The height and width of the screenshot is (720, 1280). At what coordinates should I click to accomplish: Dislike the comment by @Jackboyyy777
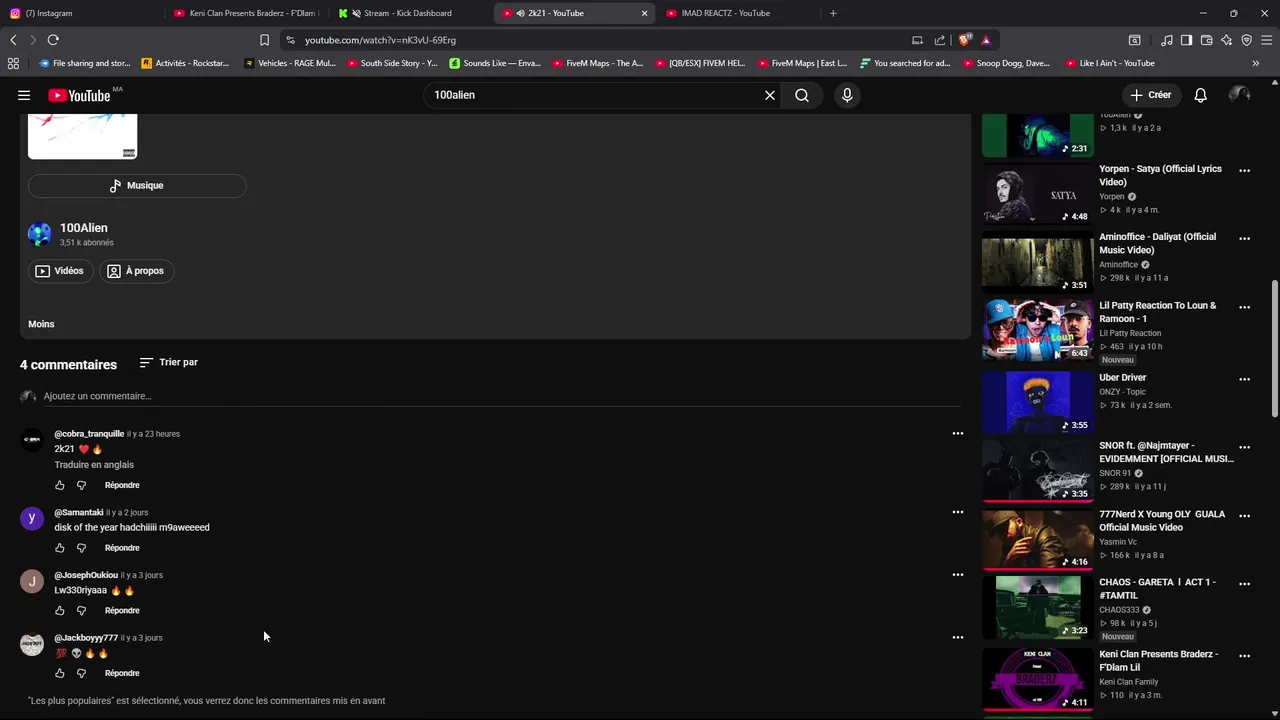pos(82,673)
